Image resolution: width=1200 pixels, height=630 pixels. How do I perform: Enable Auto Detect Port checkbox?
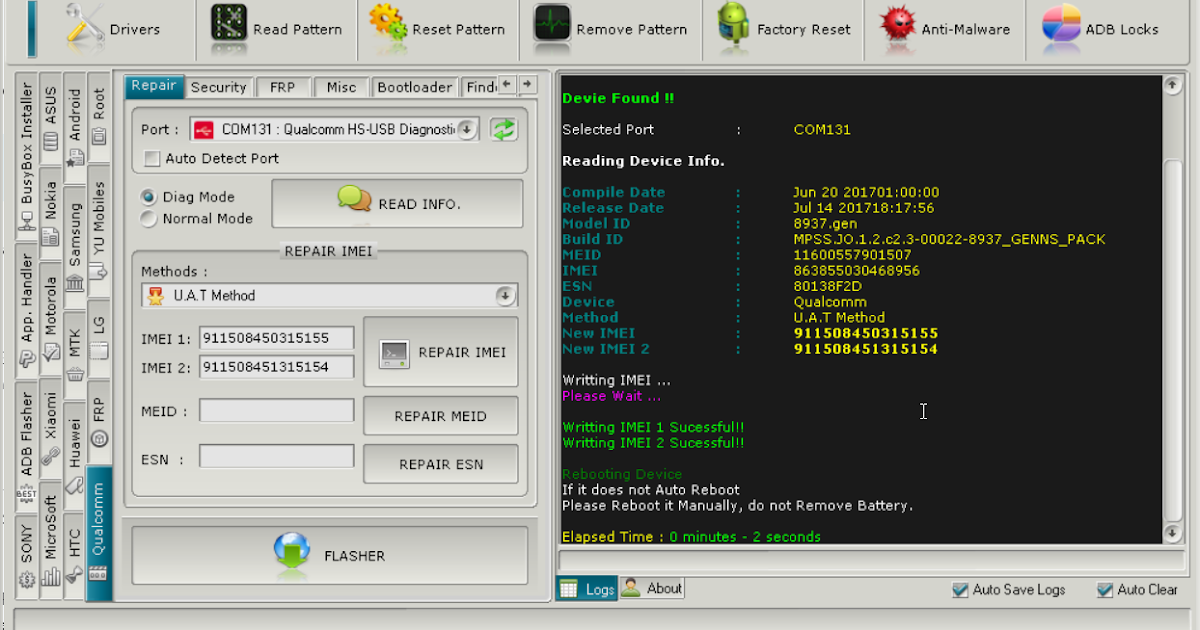tap(152, 158)
